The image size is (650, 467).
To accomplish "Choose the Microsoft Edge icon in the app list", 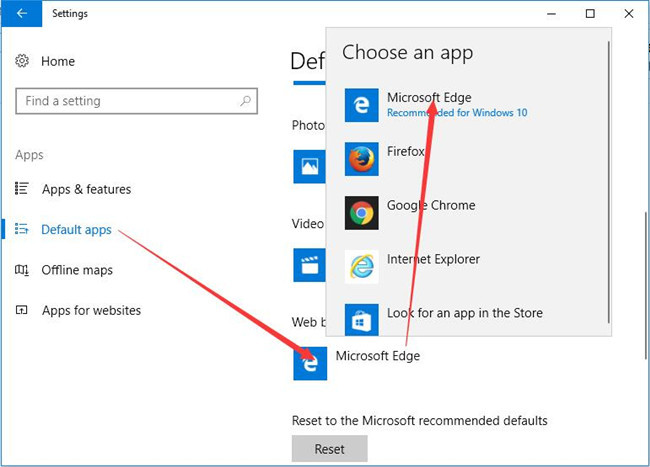I will coord(361,105).
